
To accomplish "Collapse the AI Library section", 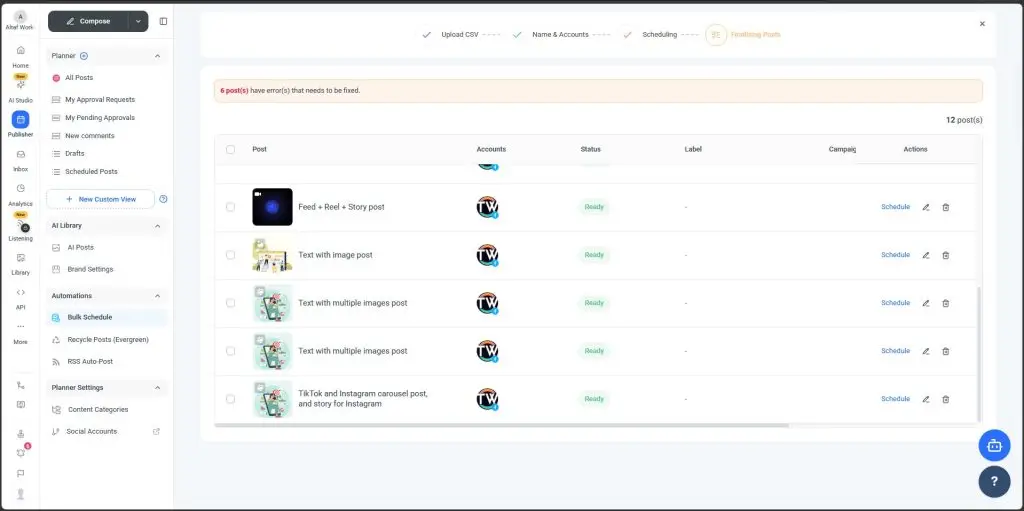I will (x=157, y=226).
